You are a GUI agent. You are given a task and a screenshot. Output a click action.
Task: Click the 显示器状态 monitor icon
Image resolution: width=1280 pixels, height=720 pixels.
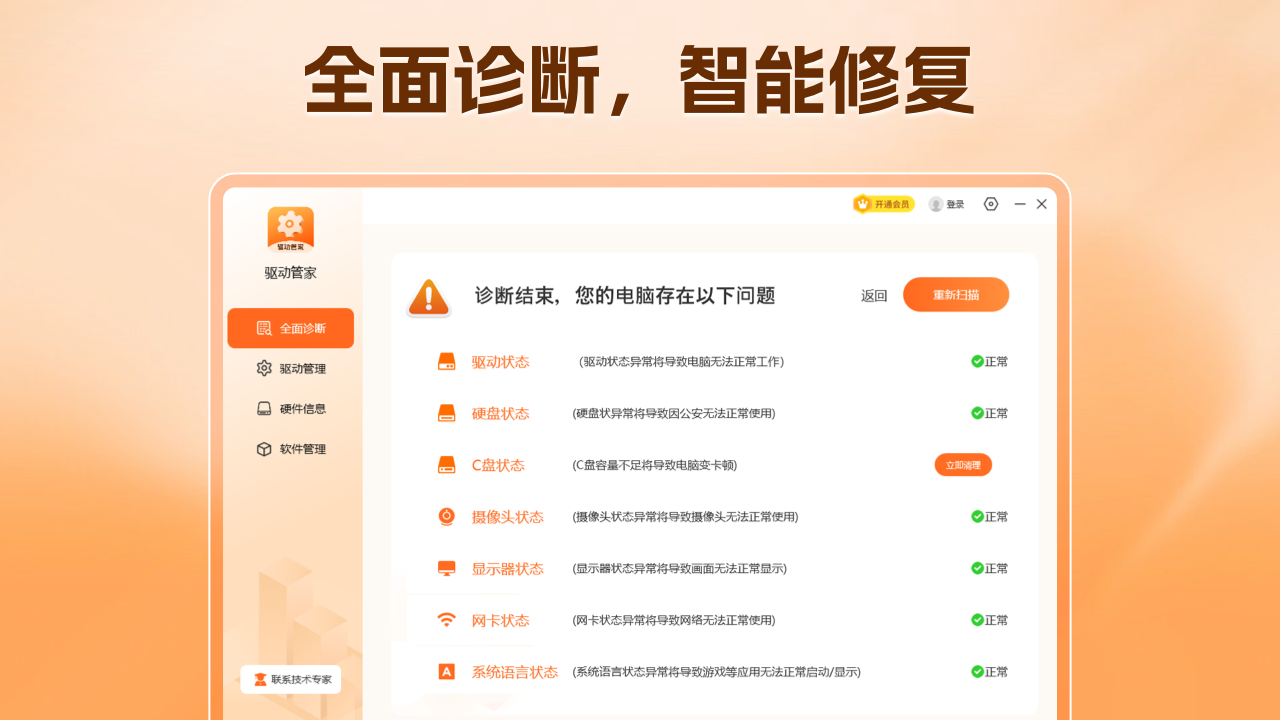tap(447, 568)
